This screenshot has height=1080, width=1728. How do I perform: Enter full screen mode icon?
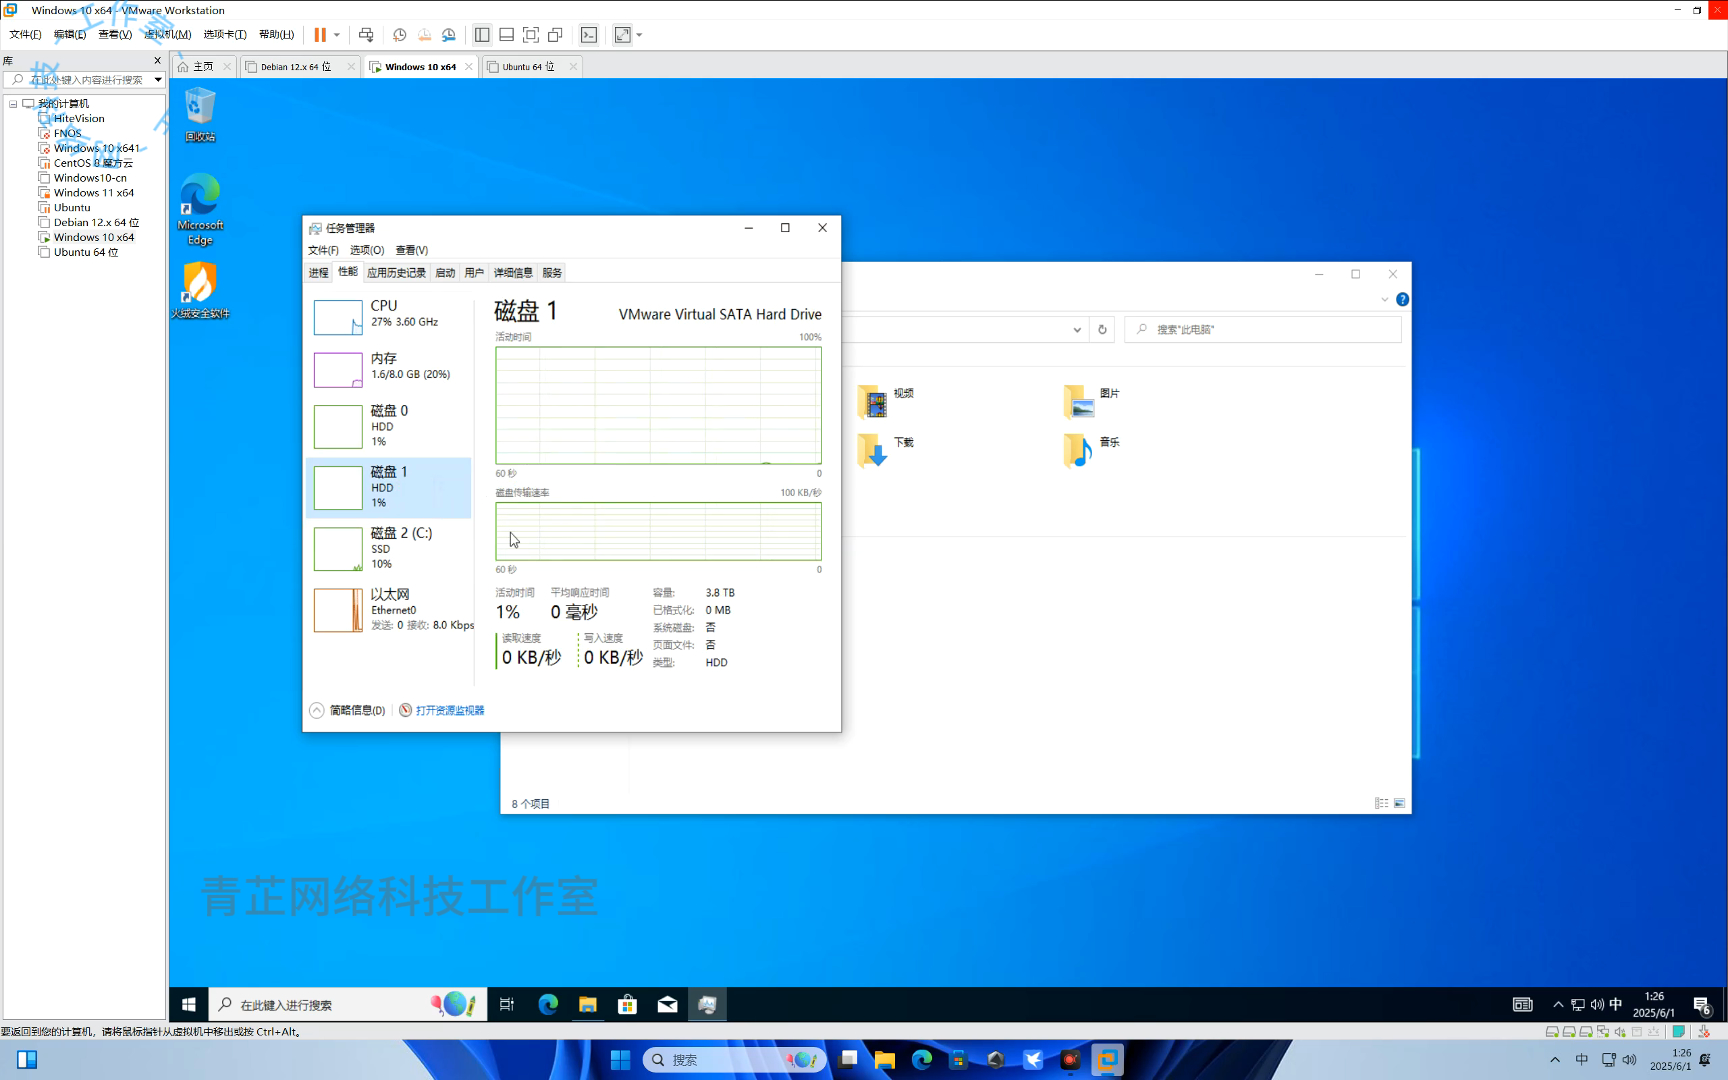point(531,35)
